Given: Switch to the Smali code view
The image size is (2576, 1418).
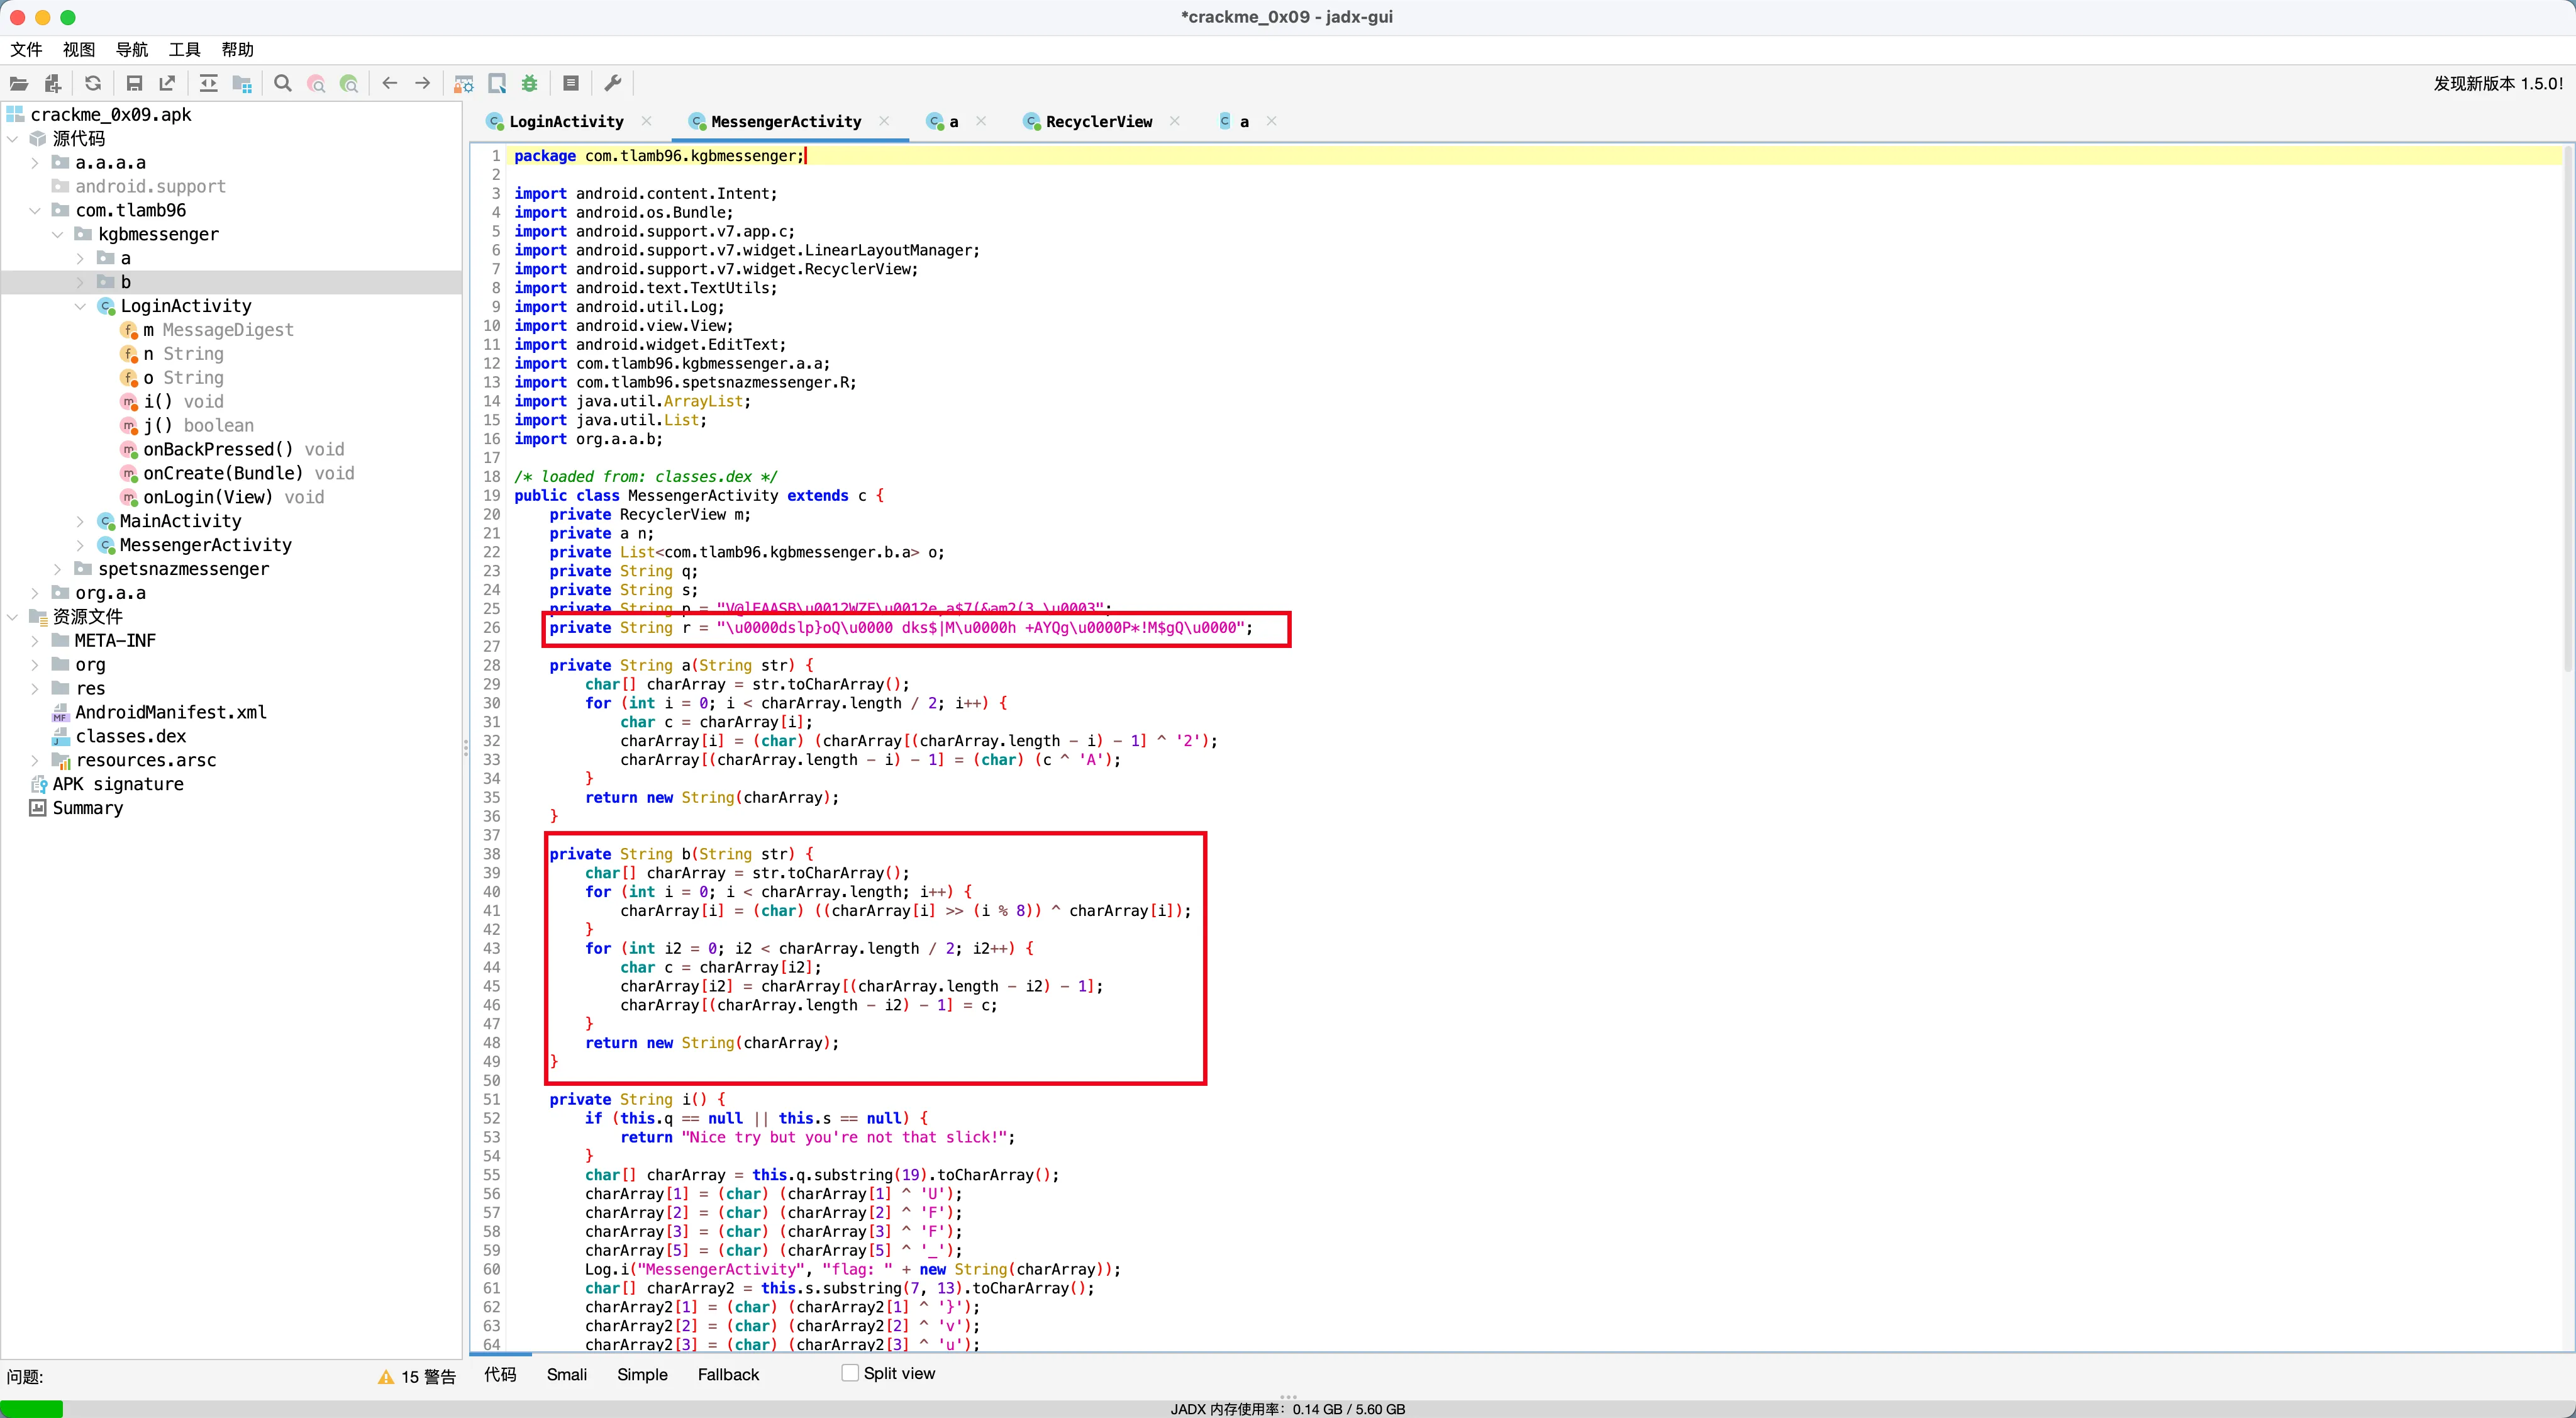Looking at the screenshot, I should (x=566, y=1374).
